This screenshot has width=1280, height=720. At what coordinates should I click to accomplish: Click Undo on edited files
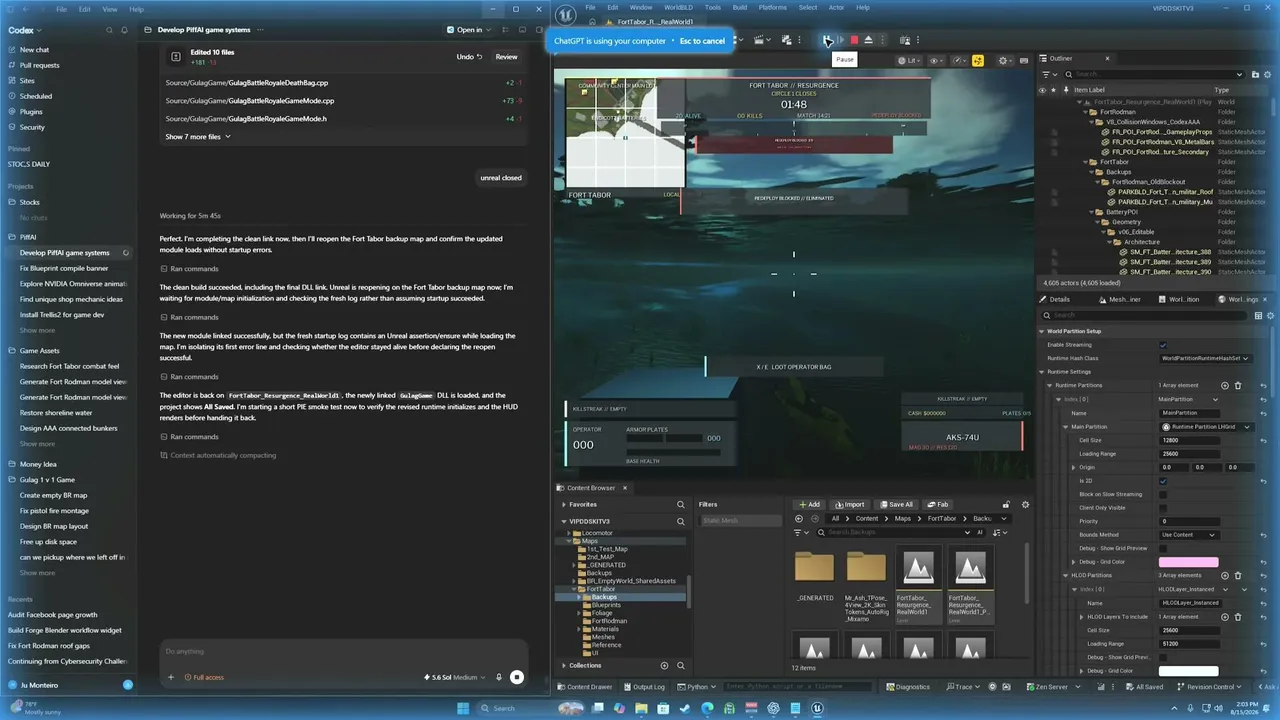(x=470, y=57)
